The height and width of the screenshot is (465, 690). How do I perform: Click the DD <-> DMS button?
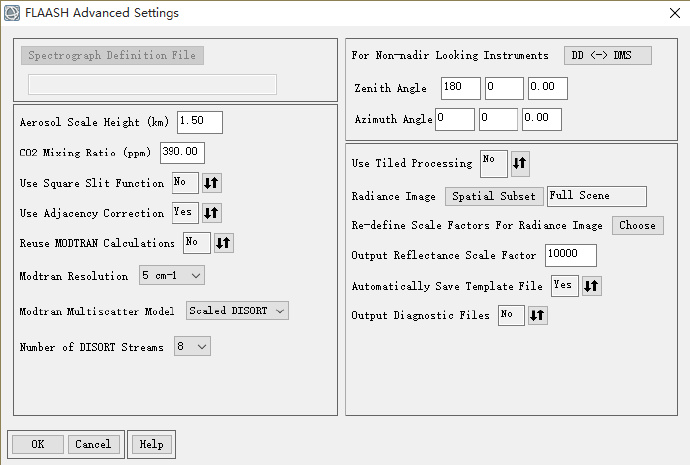pyautogui.click(x=607, y=55)
